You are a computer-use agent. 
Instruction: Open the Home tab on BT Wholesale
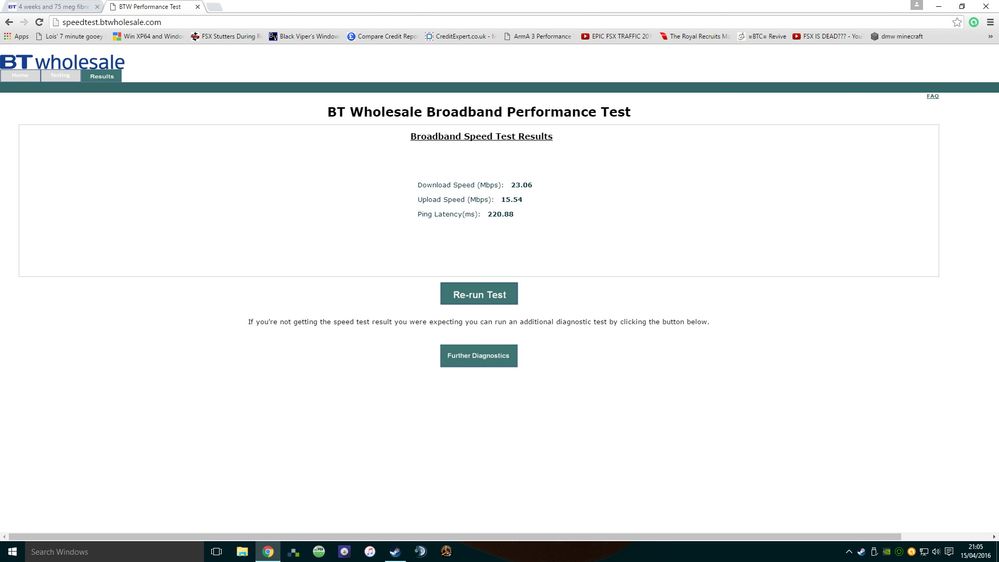tap(20, 76)
